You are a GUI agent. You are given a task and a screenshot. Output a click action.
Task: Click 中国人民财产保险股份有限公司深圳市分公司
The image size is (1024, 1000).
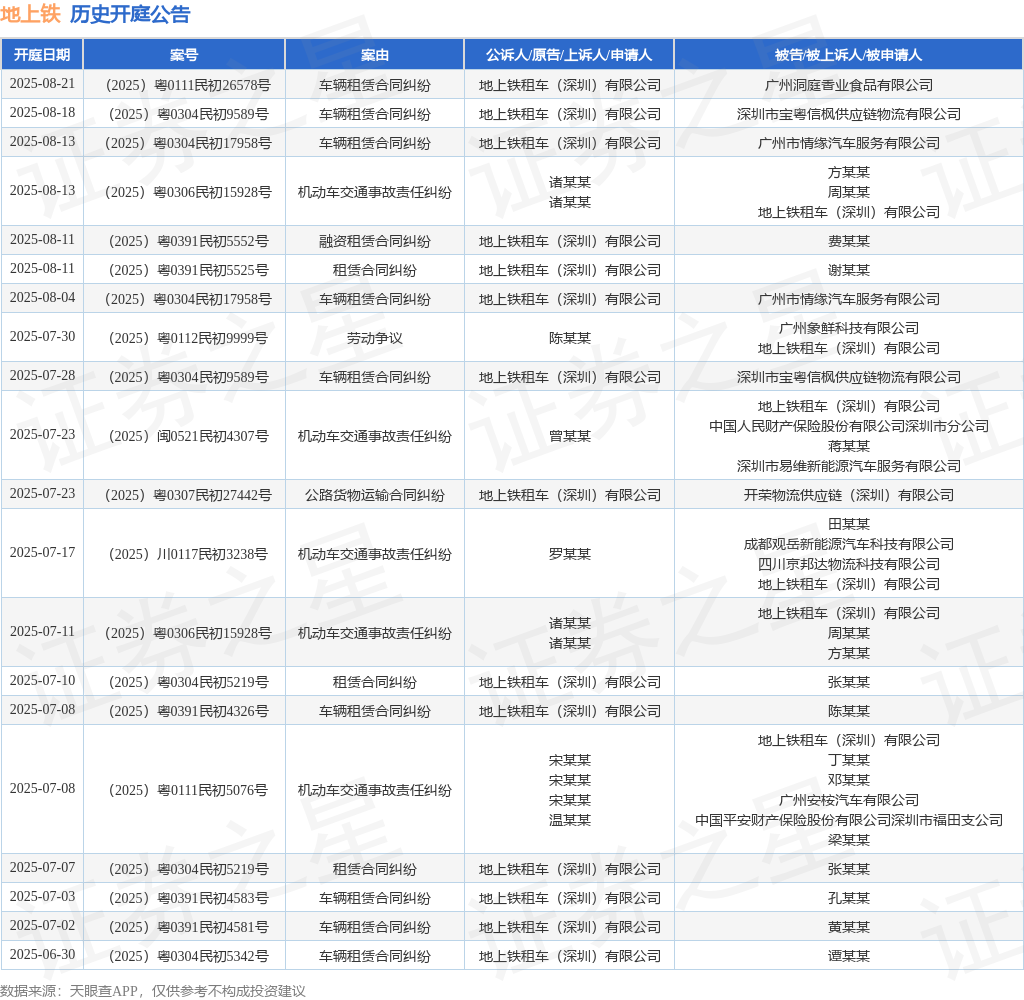pos(848,426)
